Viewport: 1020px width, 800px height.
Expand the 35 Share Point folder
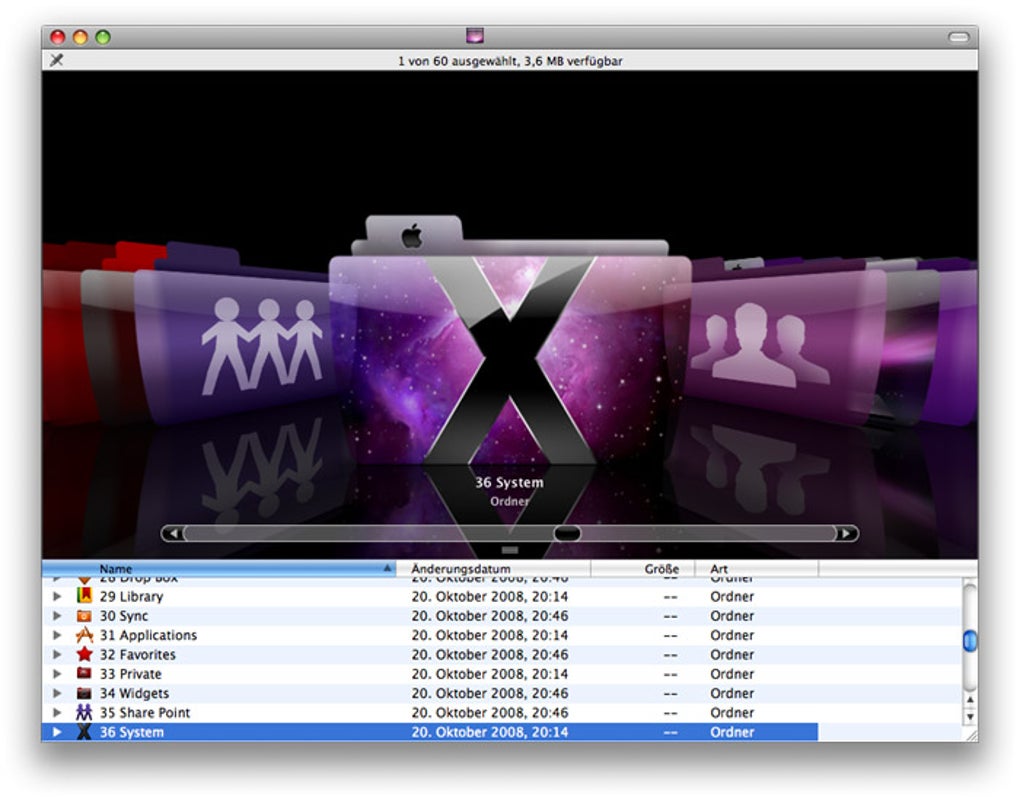click(x=57, y=713)
